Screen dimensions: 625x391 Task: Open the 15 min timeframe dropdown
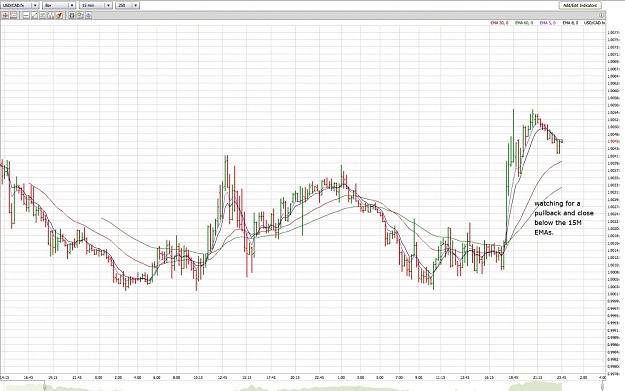pyautogui.click(x=96, y=5)
